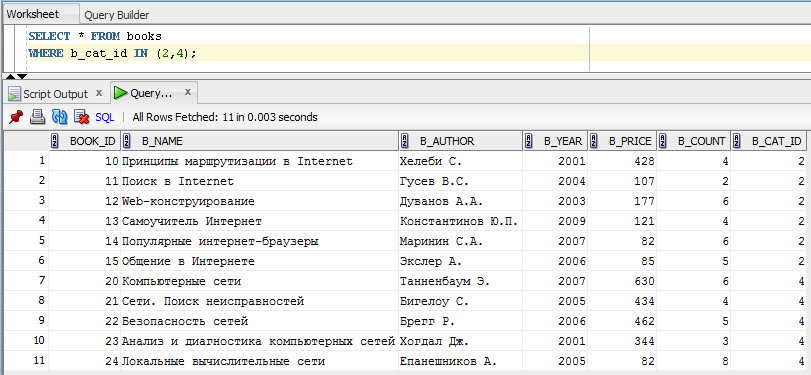Show the SQL statement link
The image size is (811, 375).
(x=104, y=117)
